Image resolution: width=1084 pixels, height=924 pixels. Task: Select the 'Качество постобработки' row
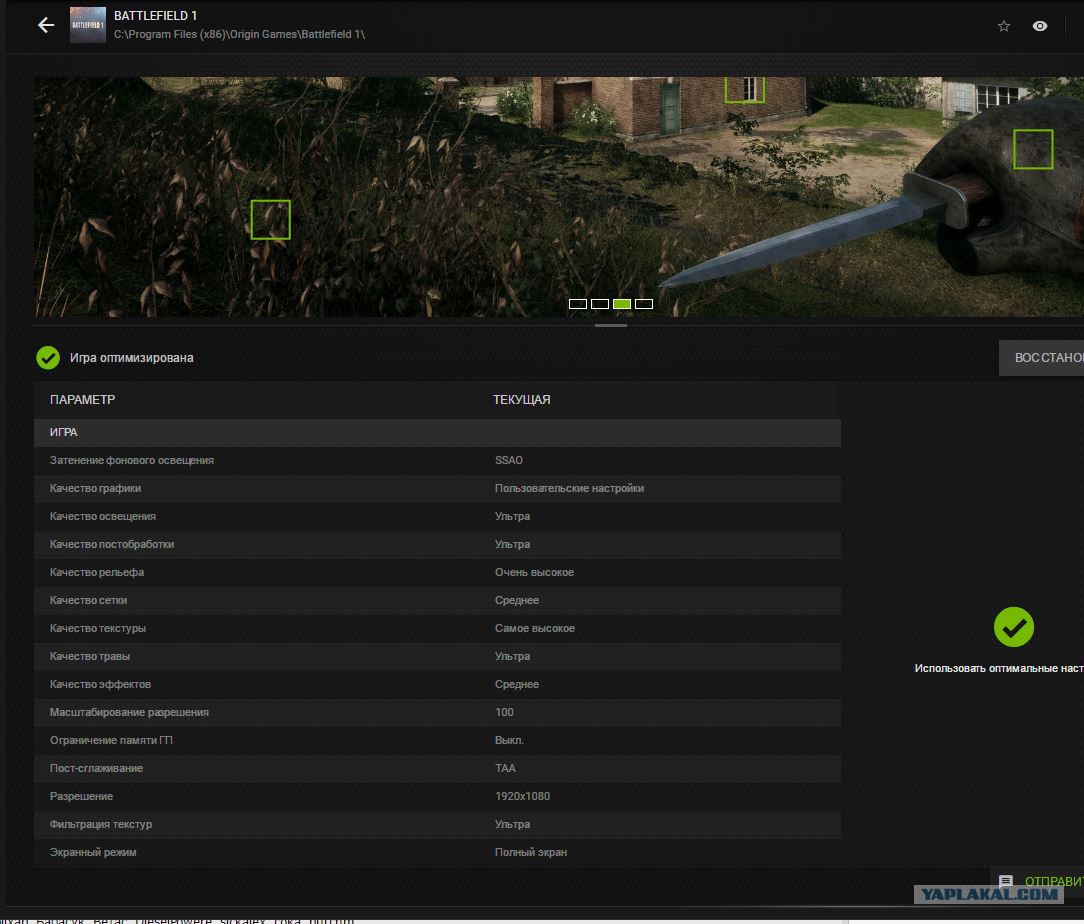pyautogui.click(x=438, y=545)
